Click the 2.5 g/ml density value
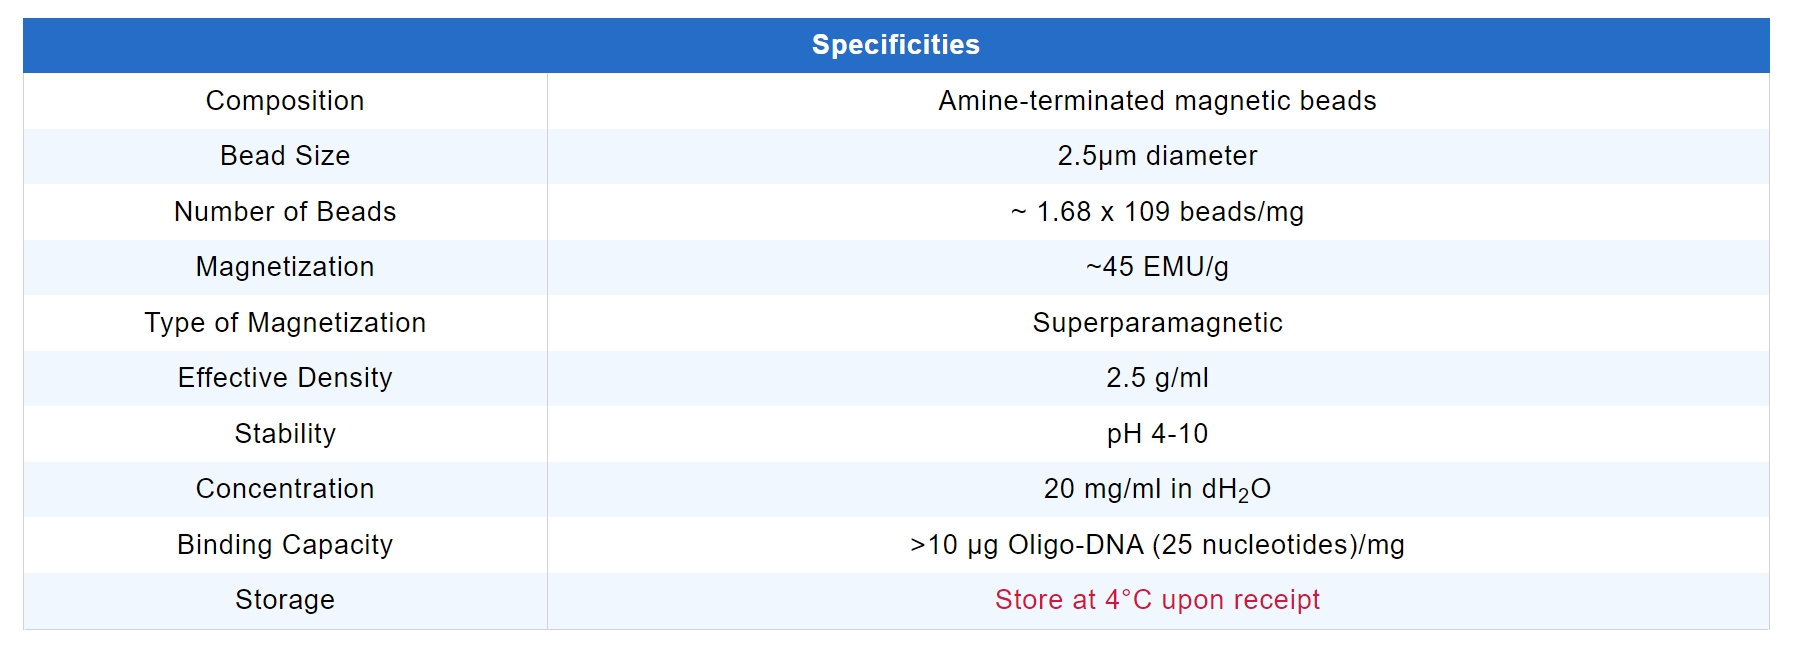The image size is (1795, 664). pyautogui.click(x=1157, y=378)
